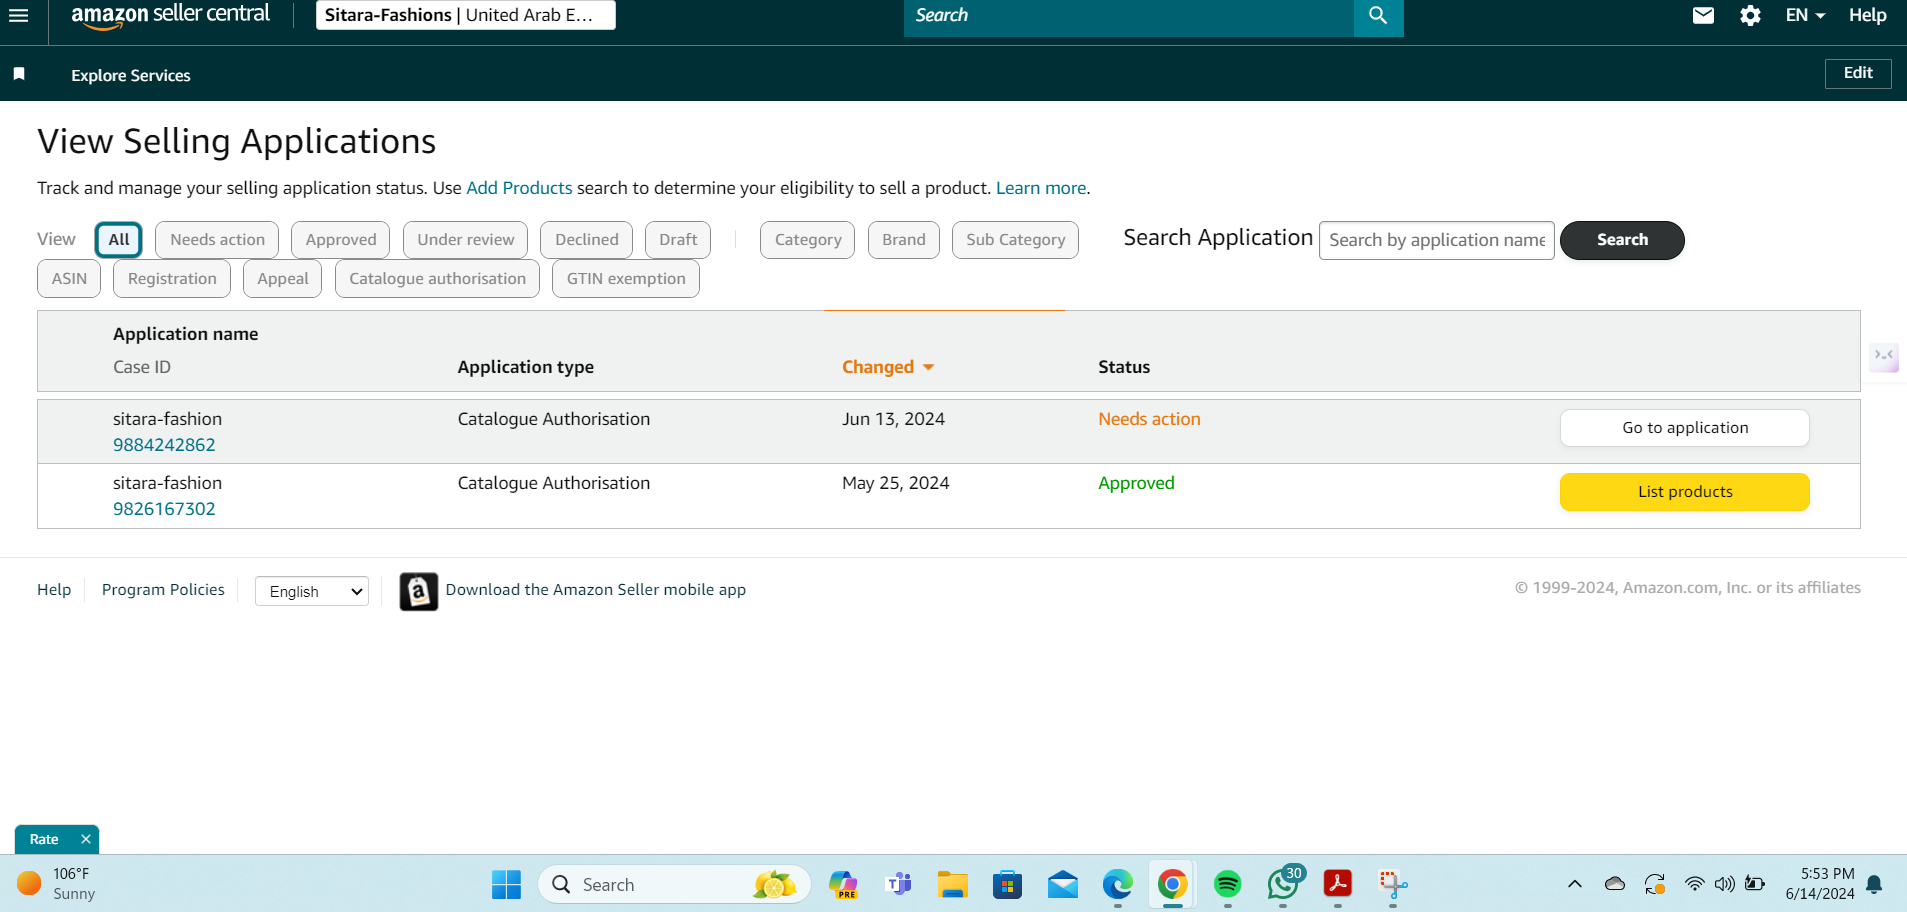1907x912 pixels.
Task: Open the Learn more link
Action: [1041, 188]
